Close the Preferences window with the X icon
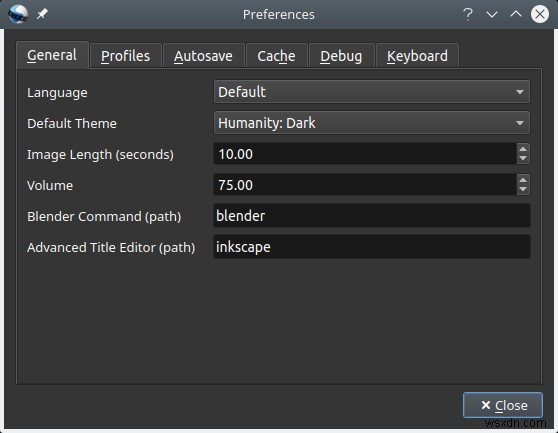 539,14
